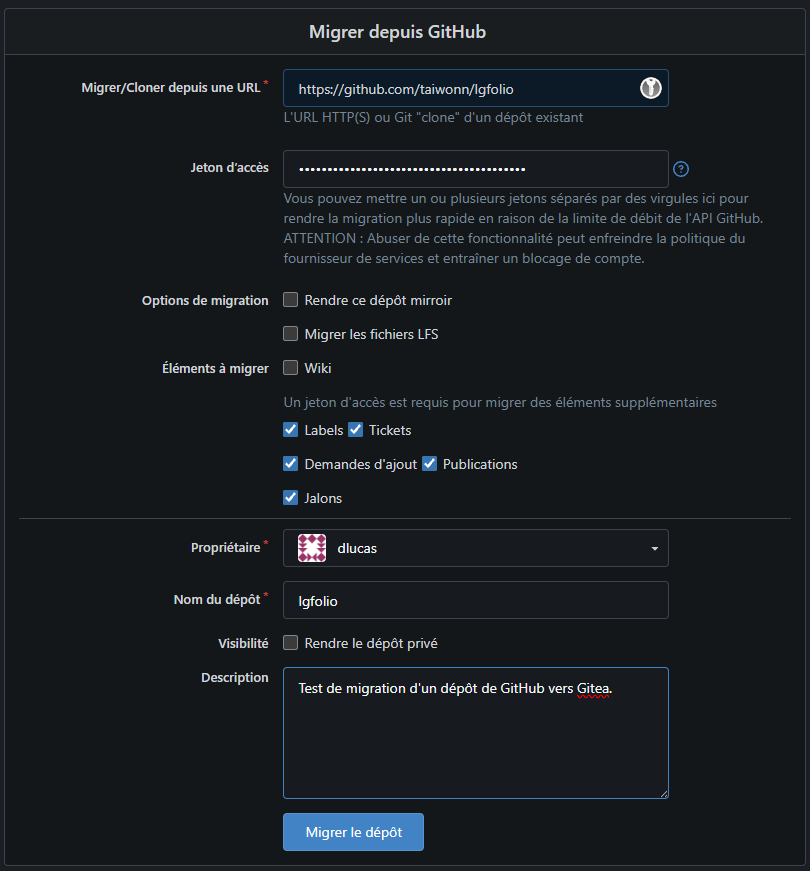Screen dimensions: 810x871
Task: Uncheck the Tickets checkbox
Action: (x=356, y=430)
